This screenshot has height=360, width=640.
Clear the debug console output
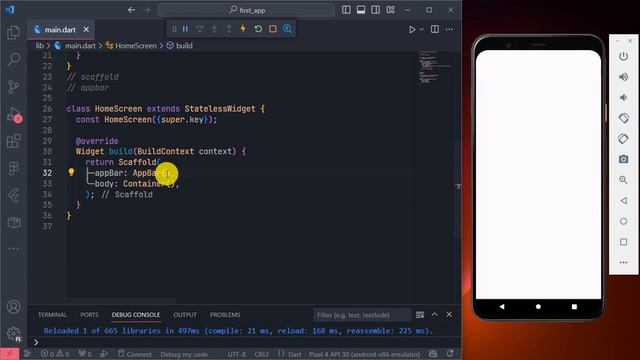[x=420, y=315]
